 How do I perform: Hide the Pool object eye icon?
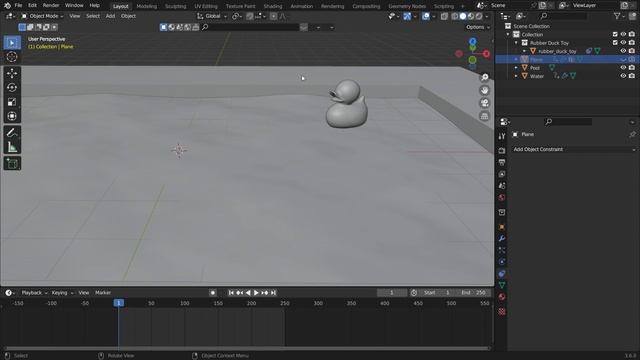(623, 68)
